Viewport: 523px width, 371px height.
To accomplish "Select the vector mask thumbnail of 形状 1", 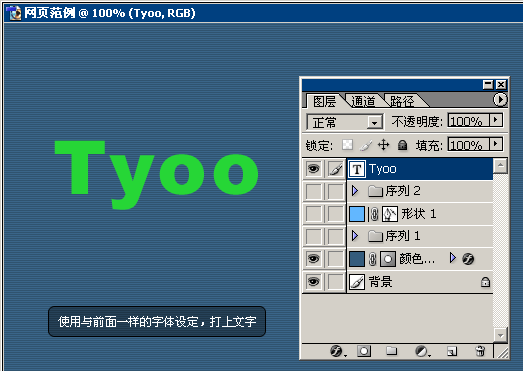I will (390, 214).
